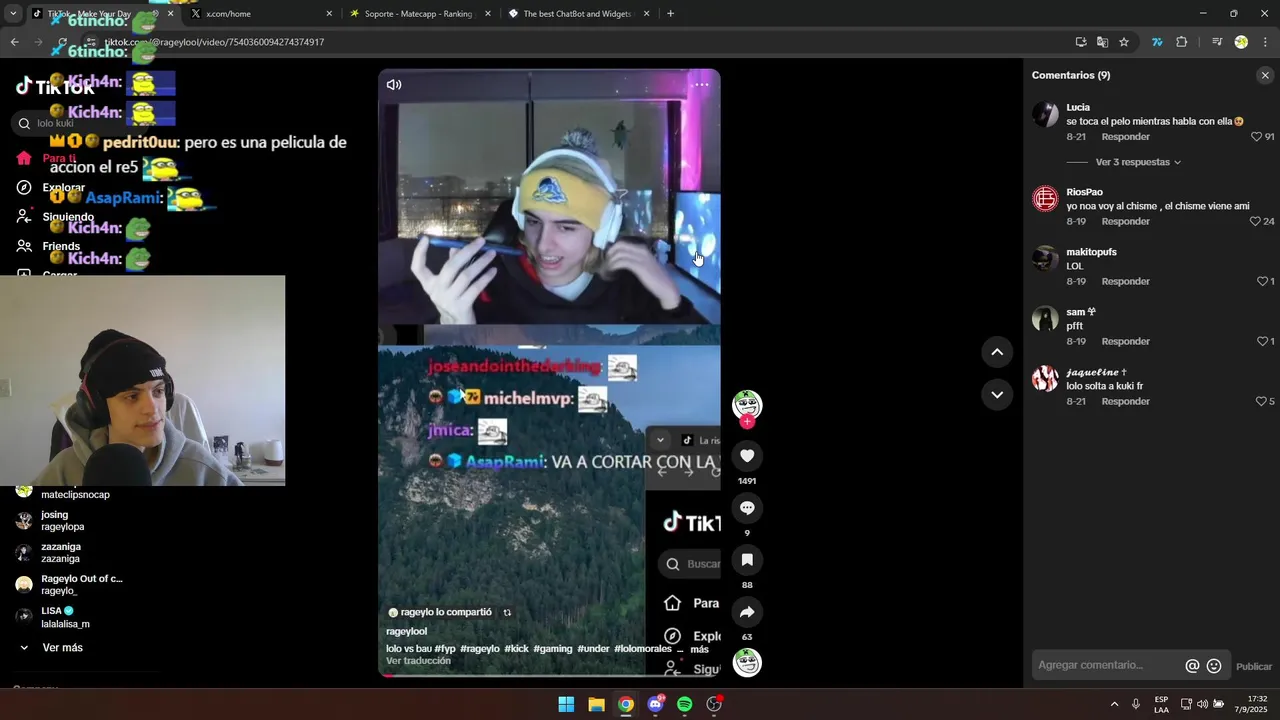Go back with the browser arrow

pos(14,42)
